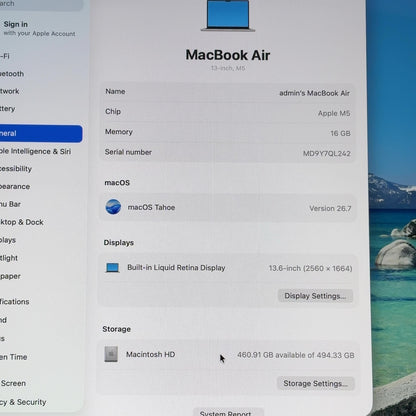This screenshot has height=416, width=416.
Task: Open Lock Screen in the sidebar
Action: tap(13, 383)
